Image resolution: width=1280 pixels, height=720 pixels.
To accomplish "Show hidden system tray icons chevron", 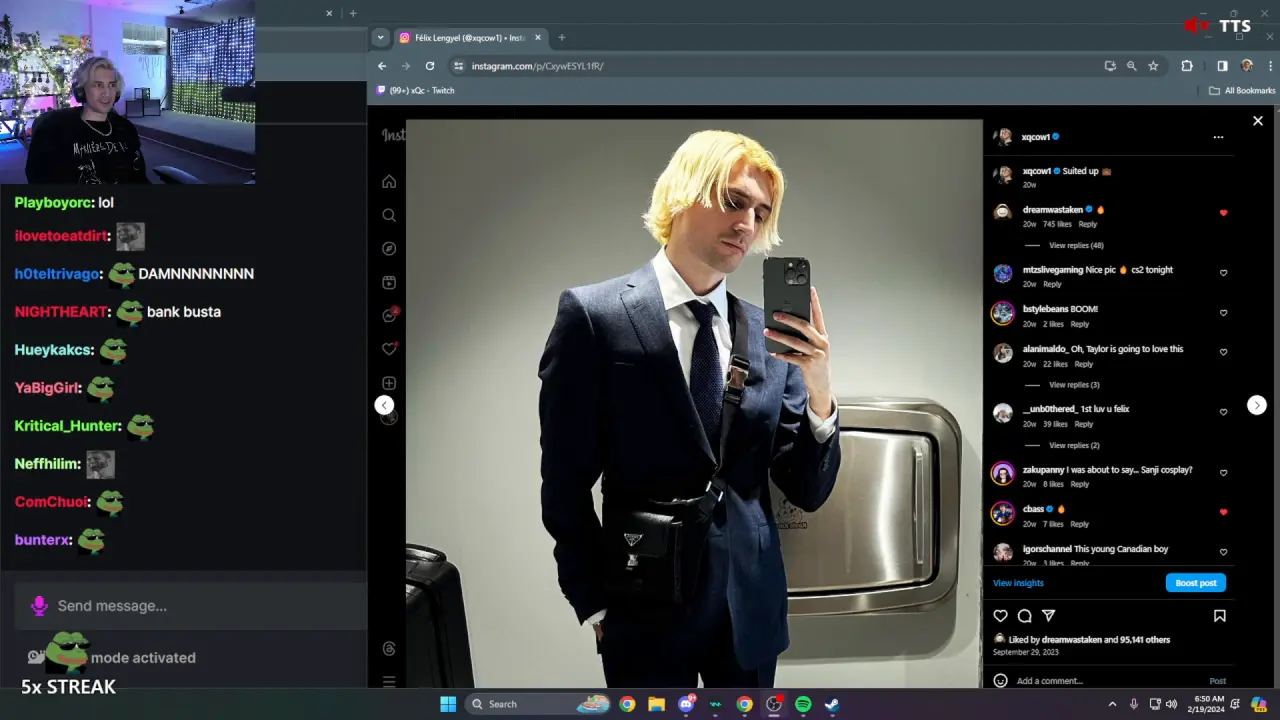I will [x=1110, y=704].
